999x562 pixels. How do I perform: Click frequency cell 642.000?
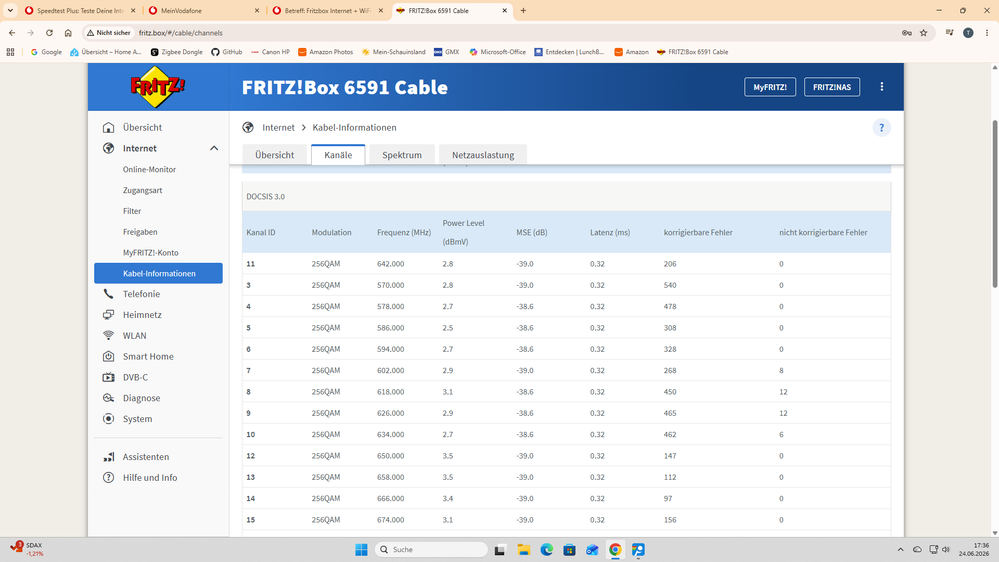coord(391,264)
